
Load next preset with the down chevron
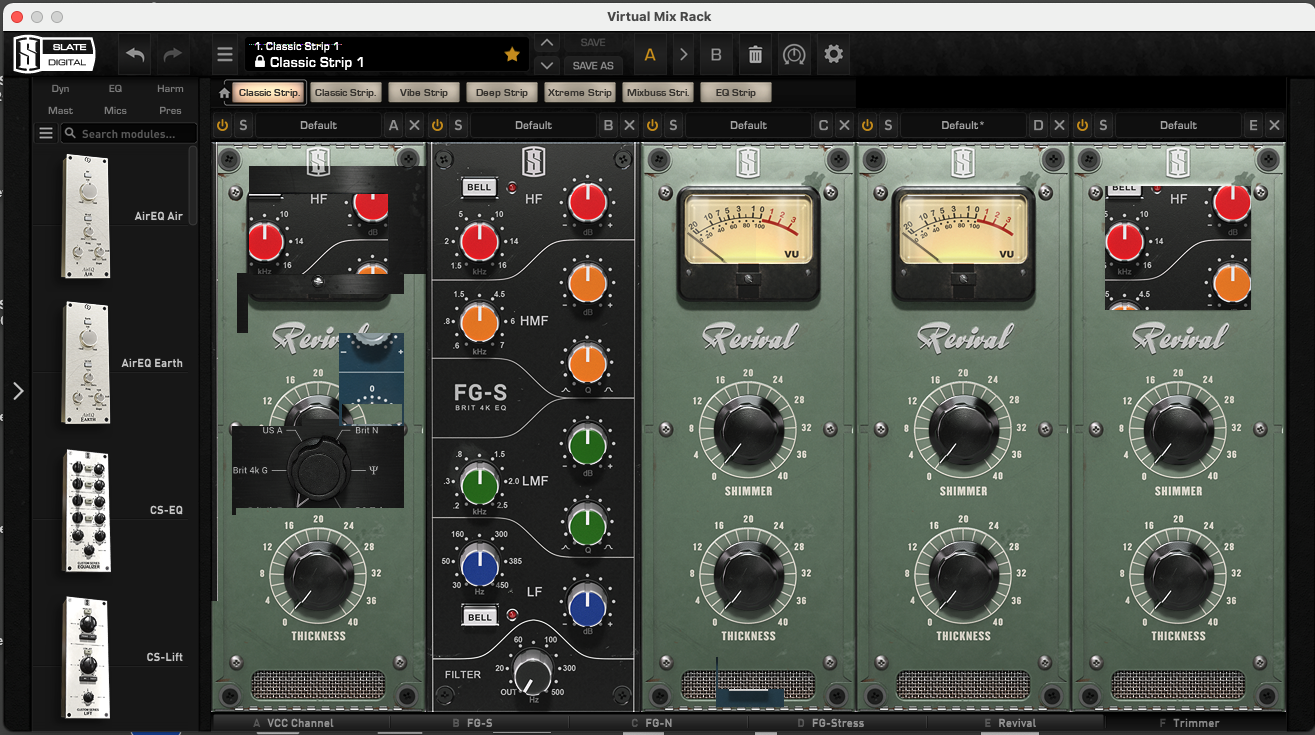click(546, 65)
